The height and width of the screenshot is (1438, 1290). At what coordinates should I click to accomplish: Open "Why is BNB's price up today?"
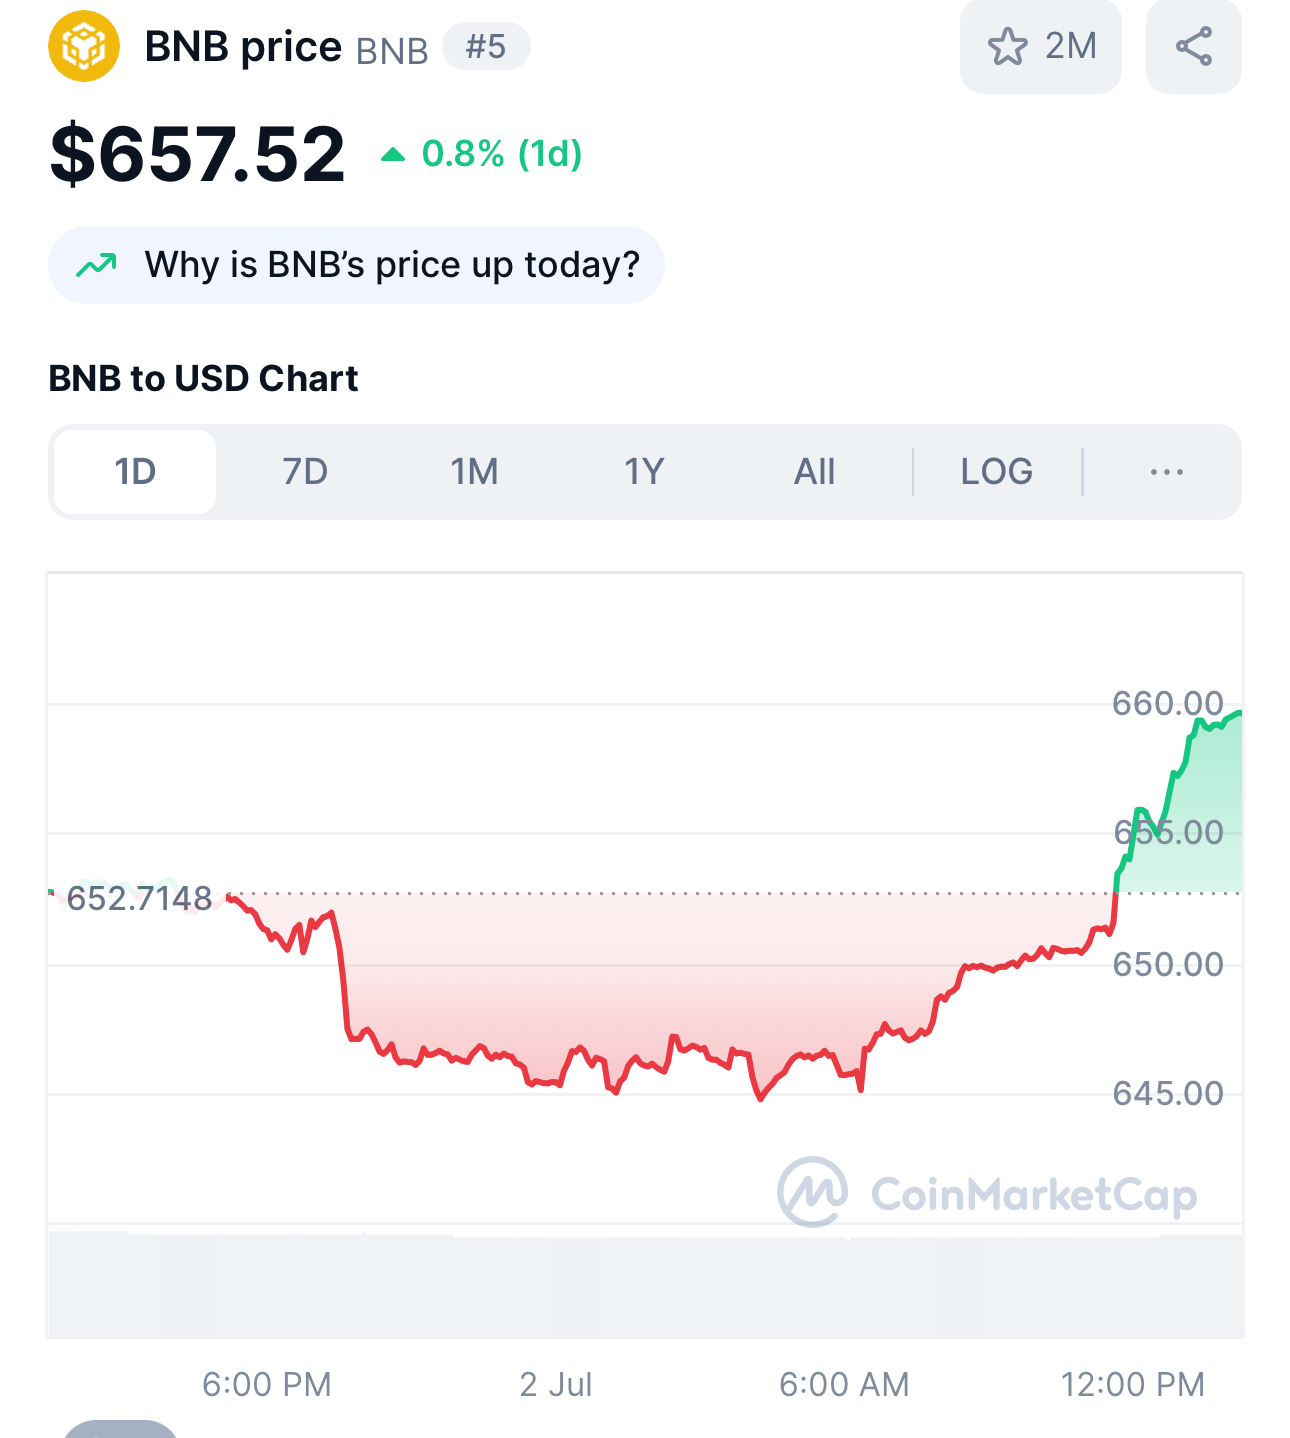click(356, 265)
